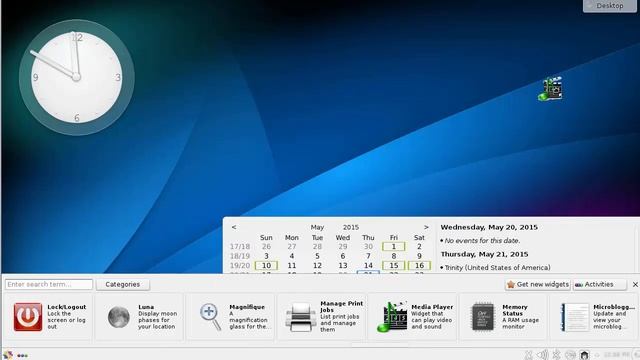Select Friday May 1 in the calendar

[x=393, y=247]
